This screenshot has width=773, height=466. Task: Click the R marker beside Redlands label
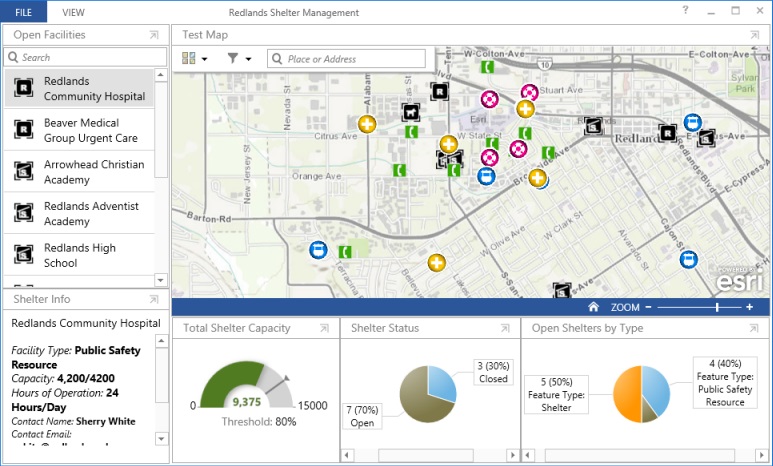[x=668, y=133]
